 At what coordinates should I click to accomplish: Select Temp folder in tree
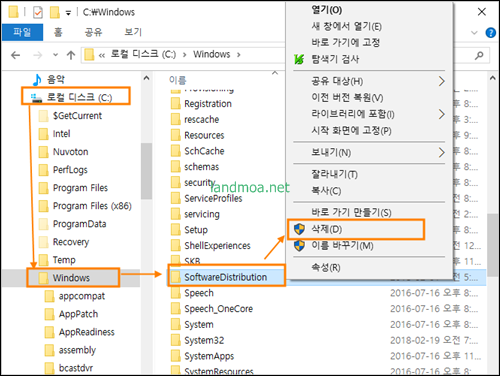pos(64,260)
